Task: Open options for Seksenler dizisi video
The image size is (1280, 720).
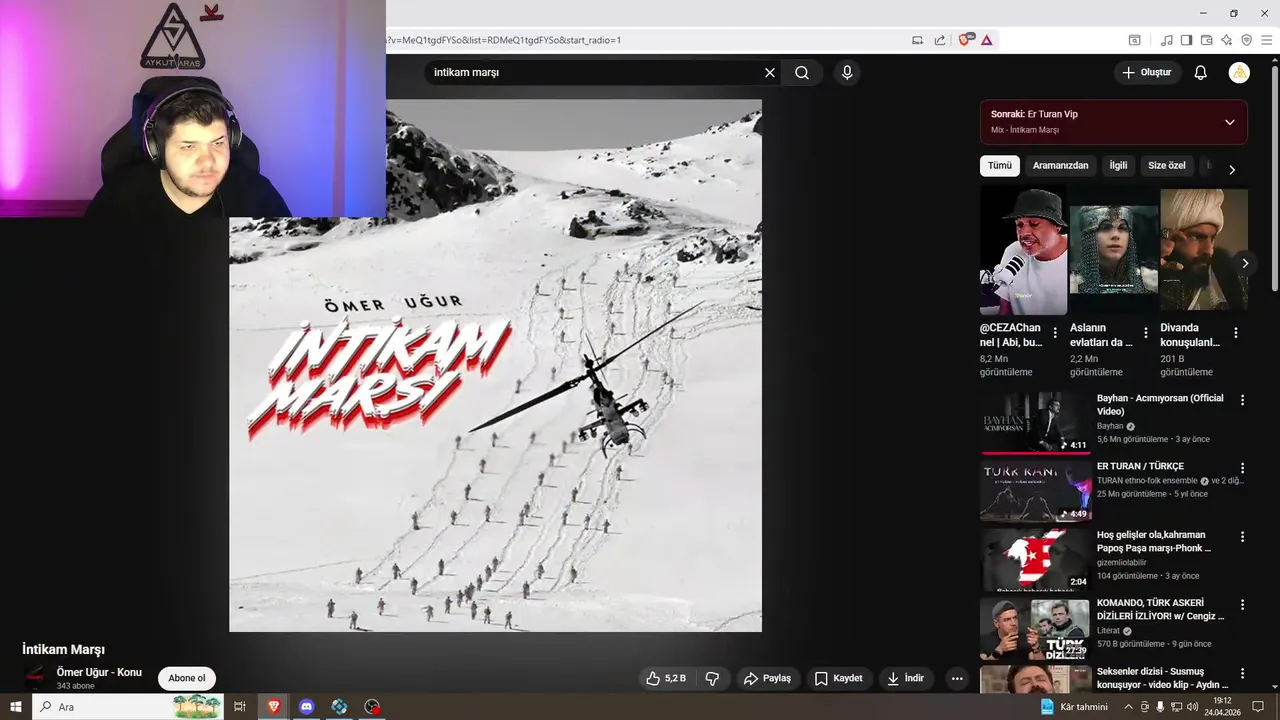Action: point(1243,673)
